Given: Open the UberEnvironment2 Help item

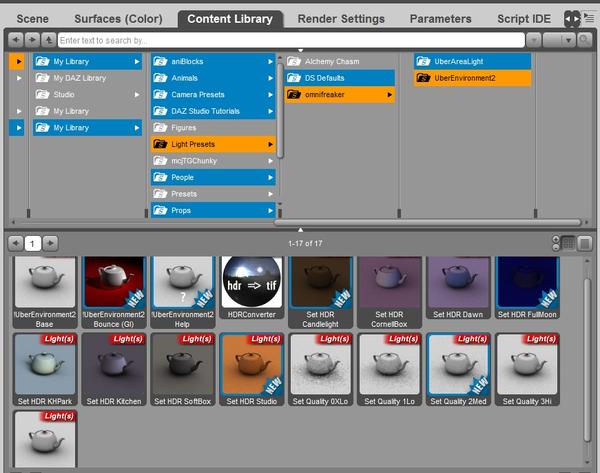Looking at the screenshot, I should pos(183,293).
